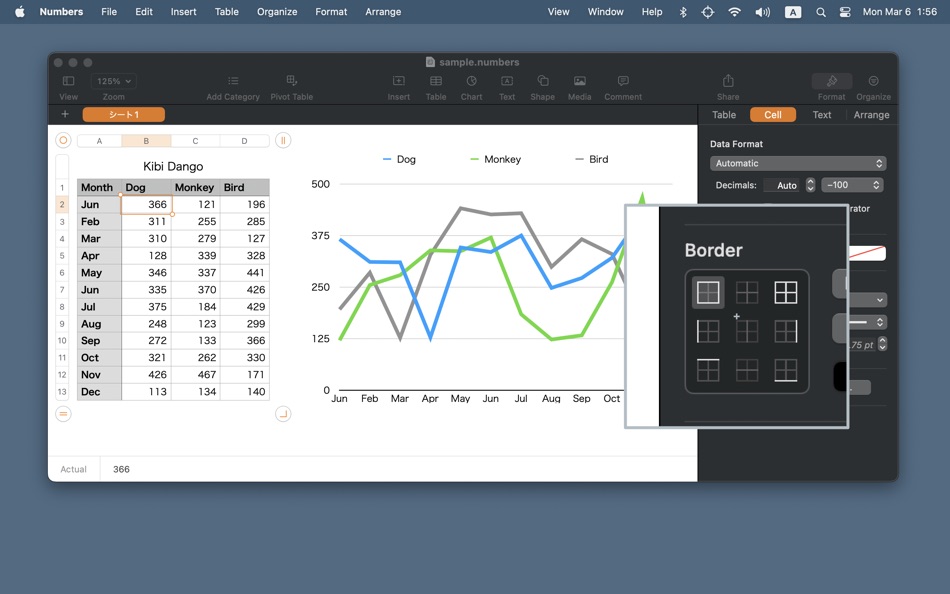Open the Zoom 125% dropdown
This screenshot has width=950, height=594.
coord(114,81)
